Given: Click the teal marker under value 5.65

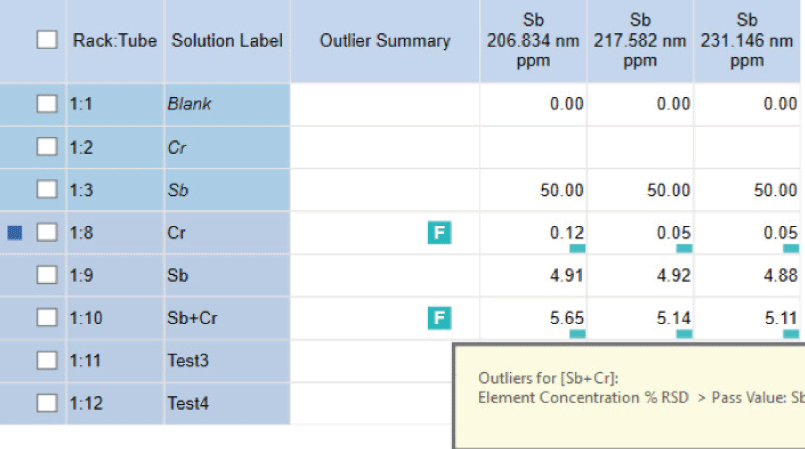Looking at the screenshot, I should (578, 334).
